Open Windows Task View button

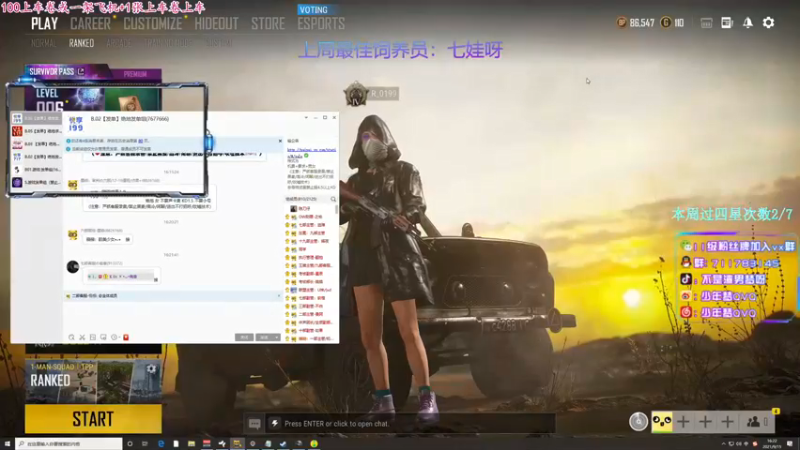(x=145, y=444)
